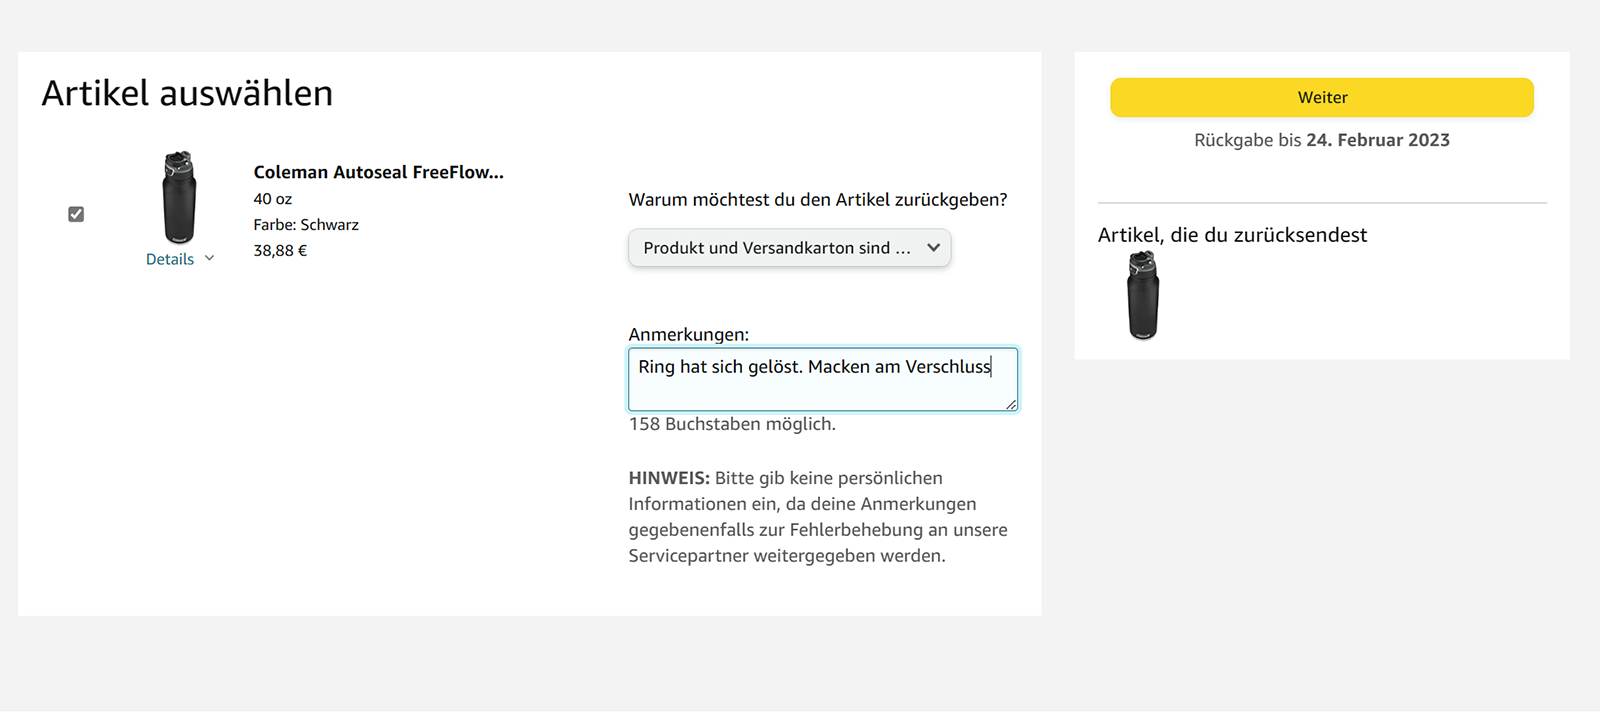The height and width of the screenshot is (717, 1600).
Task: Click the 'Farbe: Schwarz' text
Action: click(x=306, y=225)
